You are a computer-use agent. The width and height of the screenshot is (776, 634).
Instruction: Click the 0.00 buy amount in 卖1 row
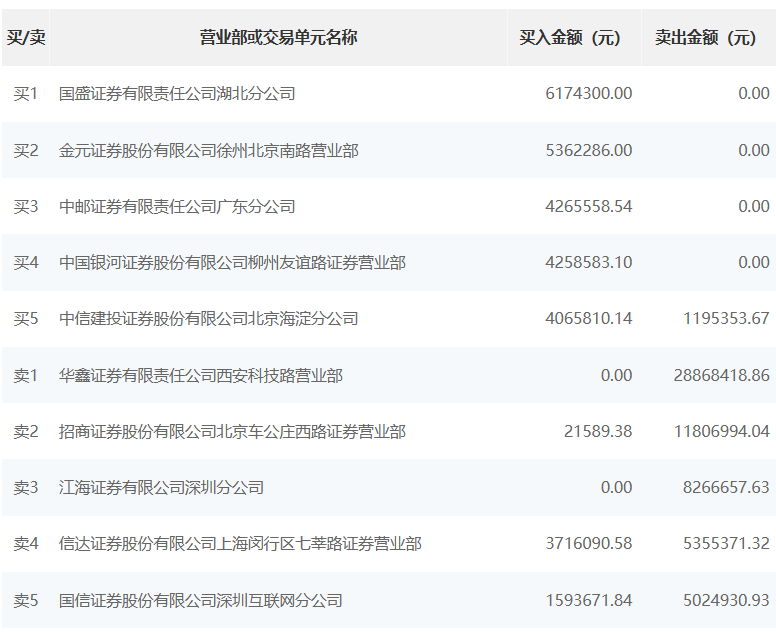pos(616,376)
